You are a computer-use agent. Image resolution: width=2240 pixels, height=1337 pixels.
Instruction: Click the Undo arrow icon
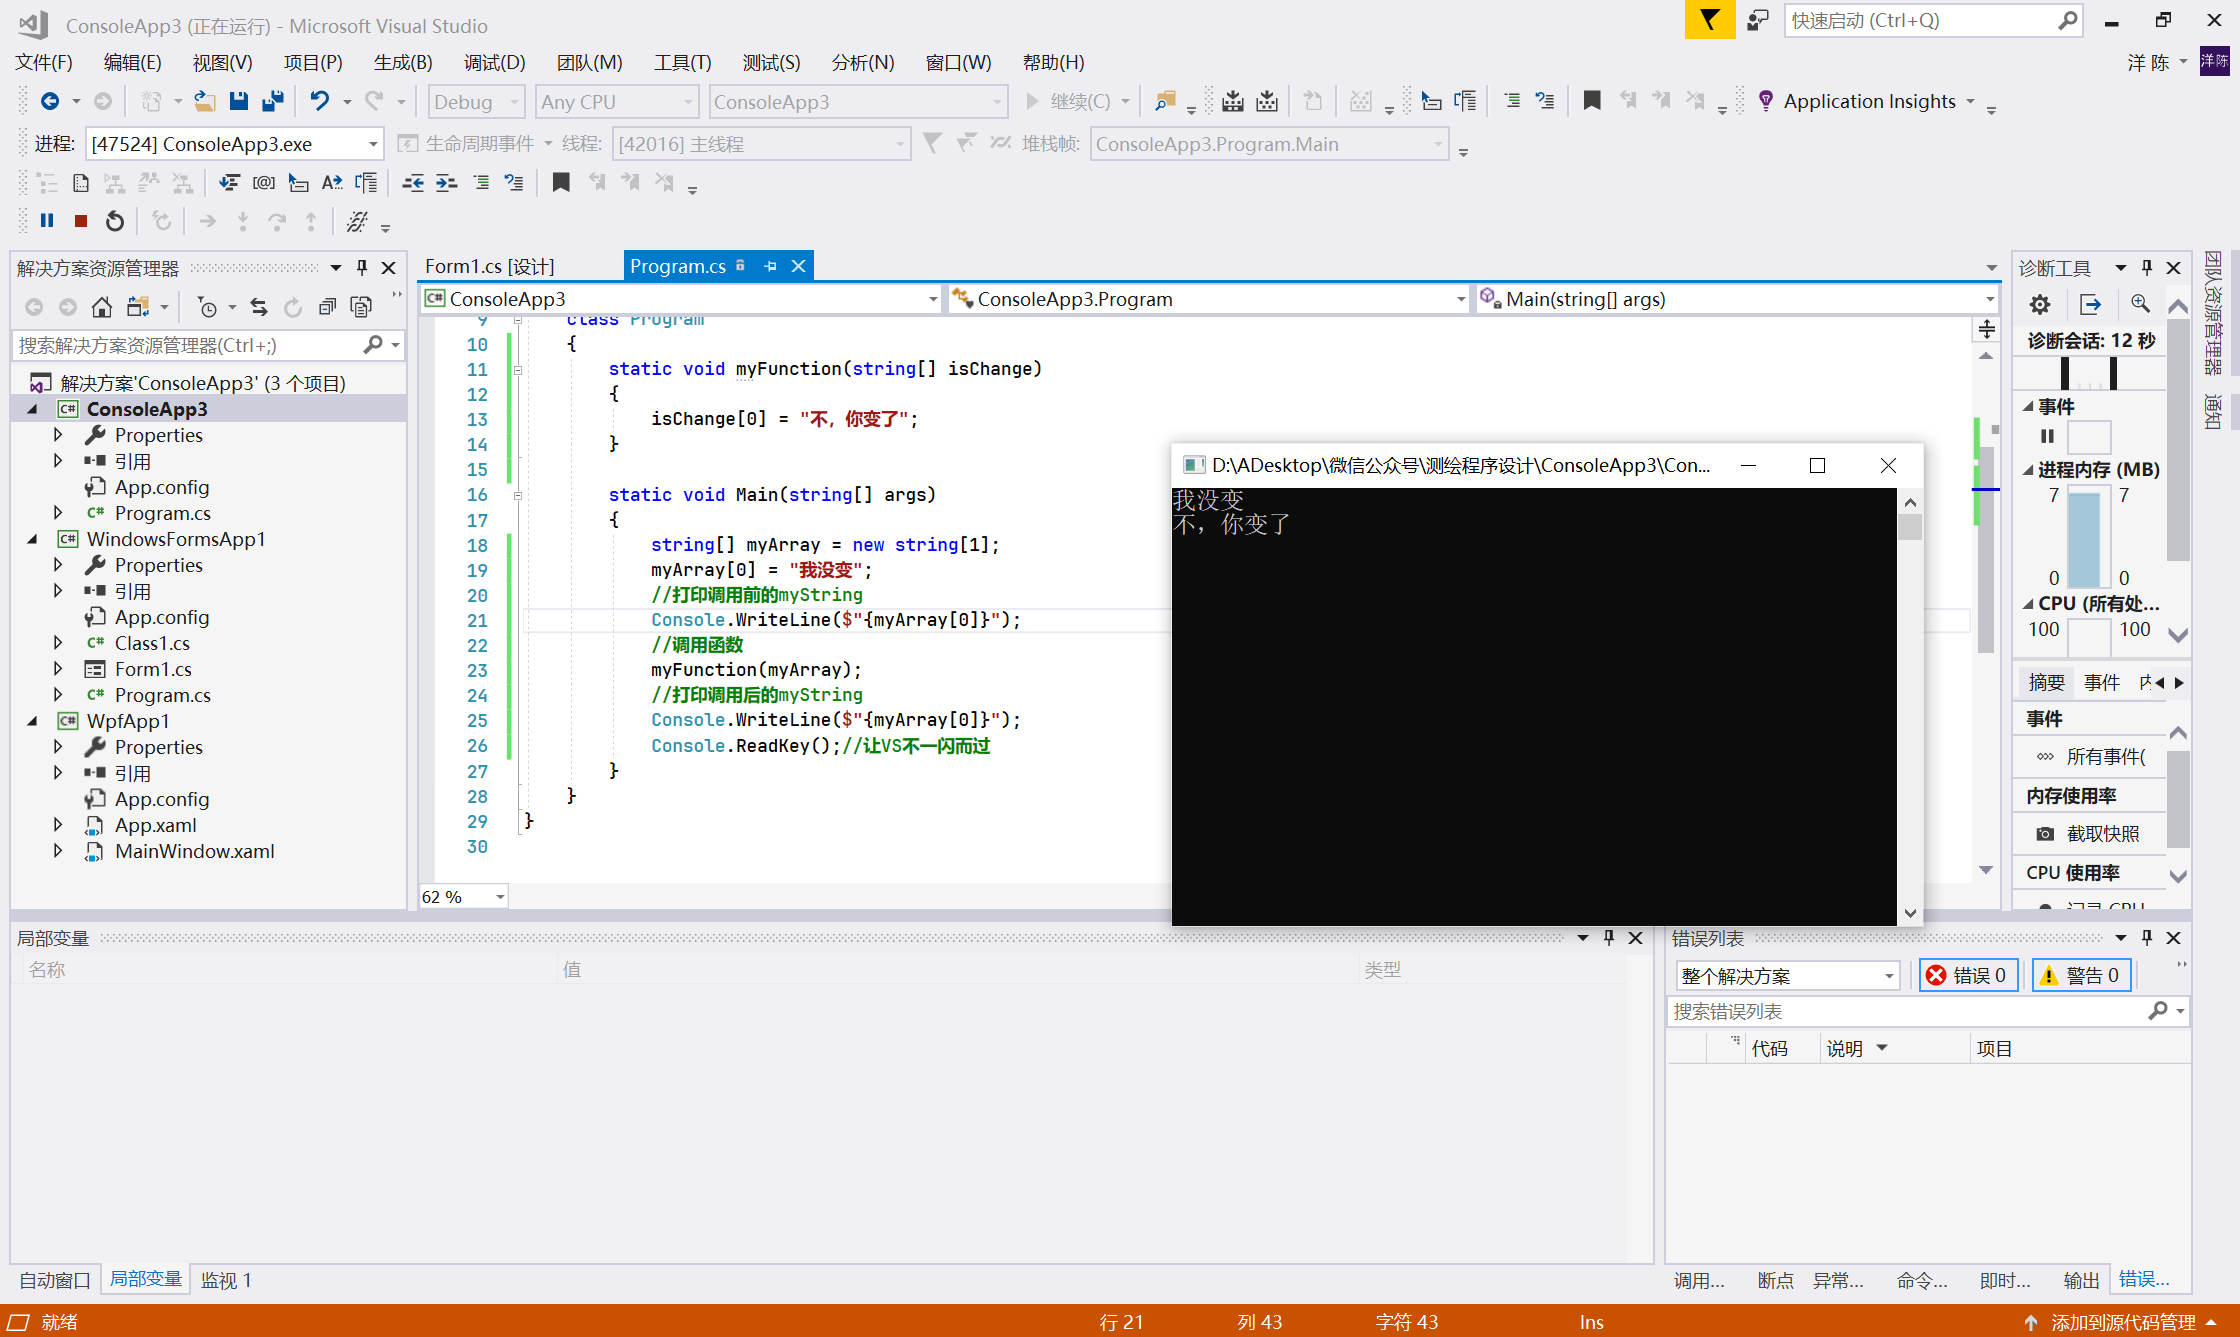pos(319,101)
